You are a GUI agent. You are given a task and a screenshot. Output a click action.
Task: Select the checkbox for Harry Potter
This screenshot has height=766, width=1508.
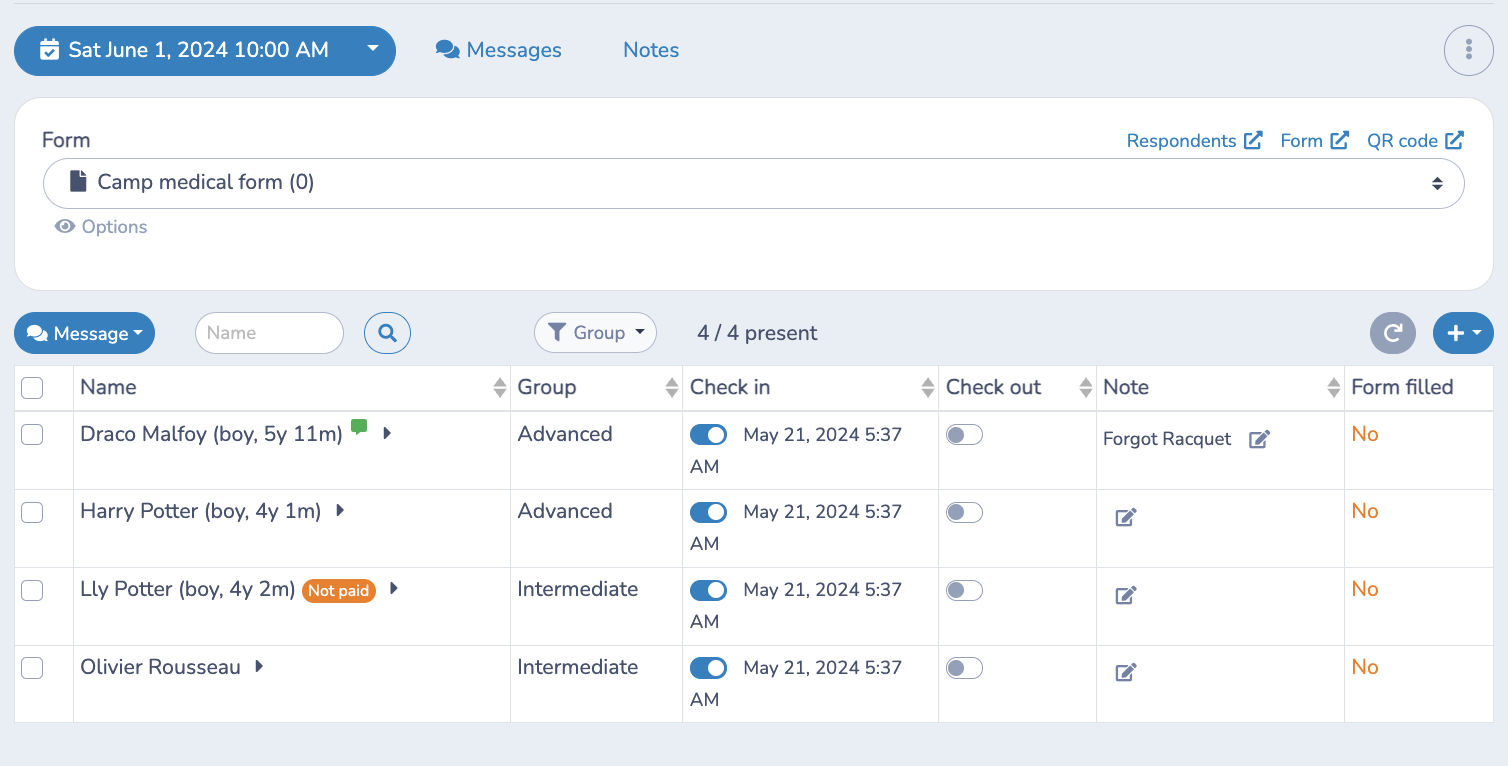tap(32, 512)
